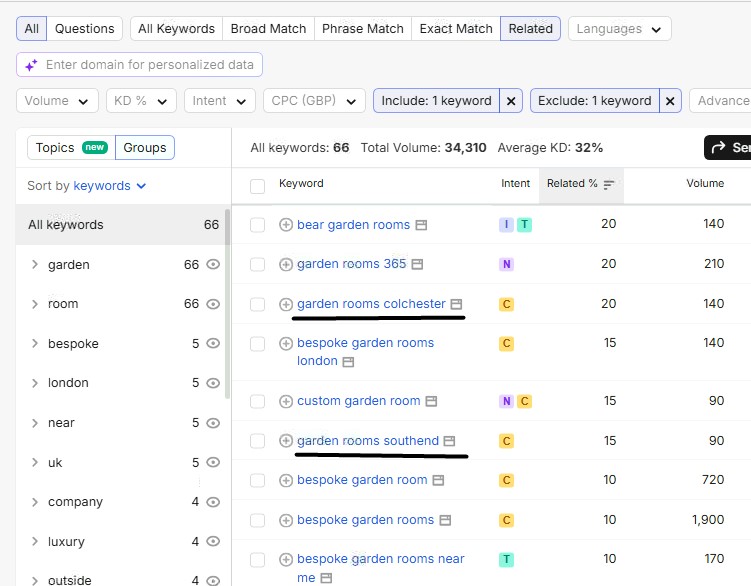This screenshot has width=751, height=586.
Task: Open the garden rooms southend keyword link
Action: click(x=368, y=441)
